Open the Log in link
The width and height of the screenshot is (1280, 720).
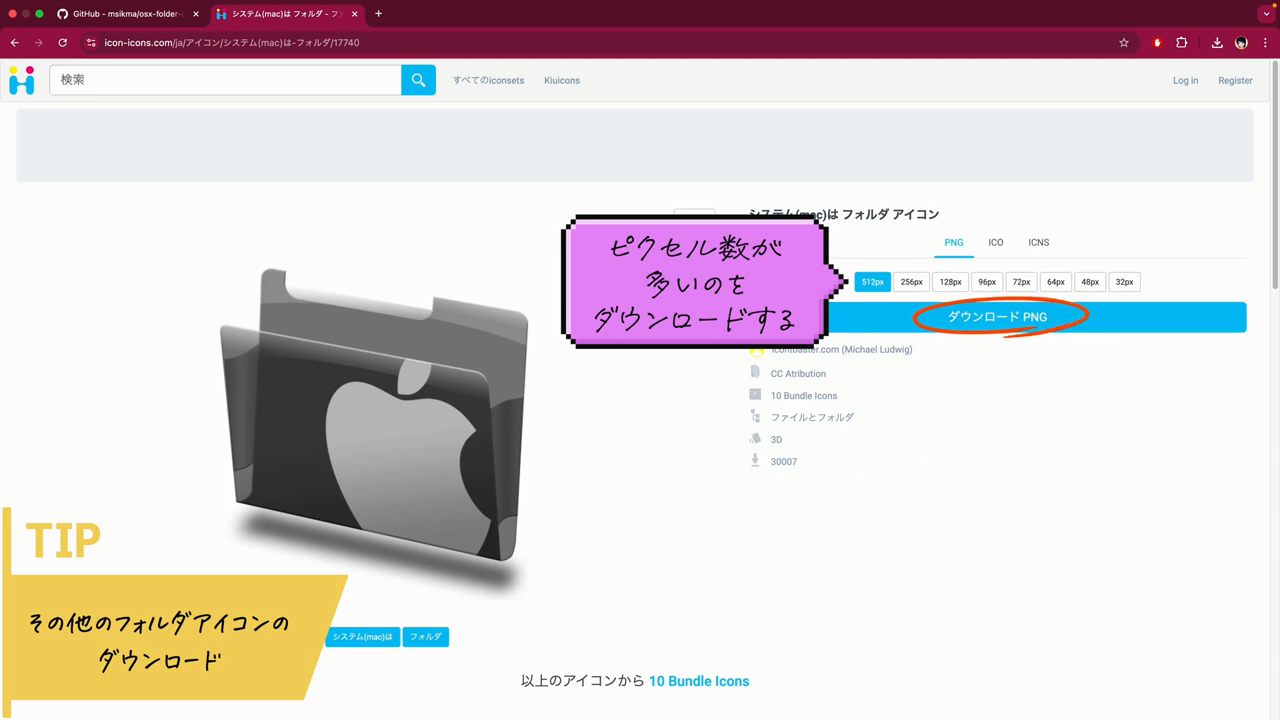[x=1185, y=81]
